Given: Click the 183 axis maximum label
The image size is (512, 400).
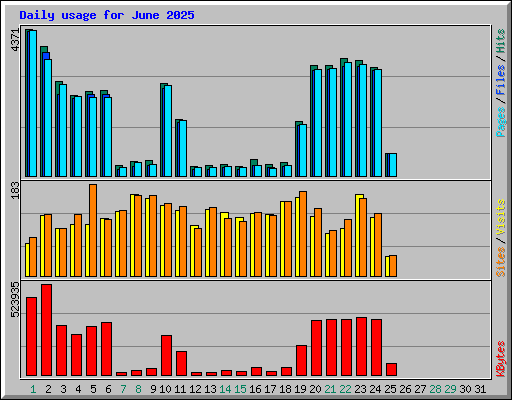Looking at the screenshot, I should [x=16, y=191].
